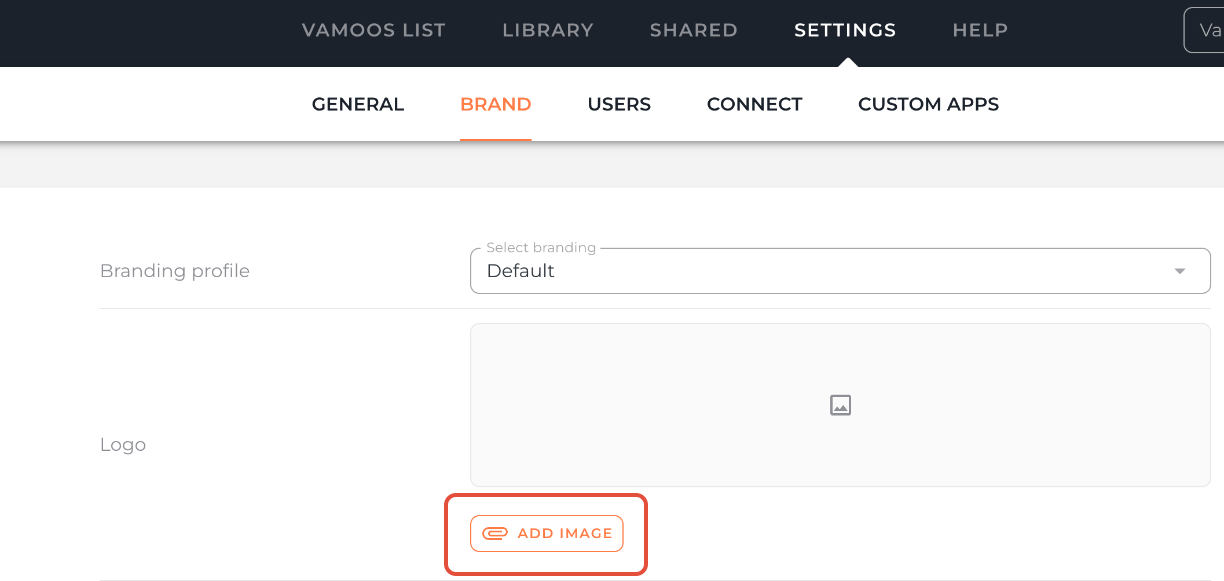Screen dimensions: 1224x581
Task: Click the Branding profile label link
Action: (x=175, y=270)
